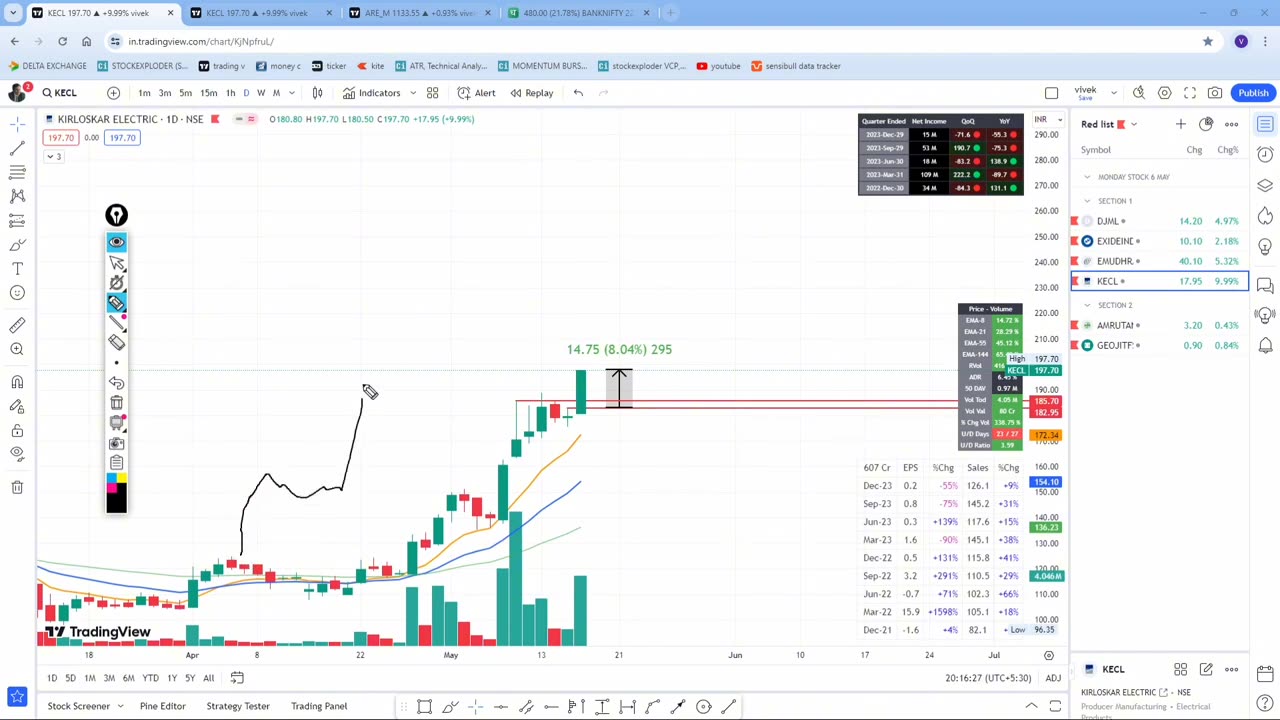Open the forecasting and measurement tools
Image resolution: width=1280 pixels, height=720 pixels.
pyautogui.click(x=17, y=220)
